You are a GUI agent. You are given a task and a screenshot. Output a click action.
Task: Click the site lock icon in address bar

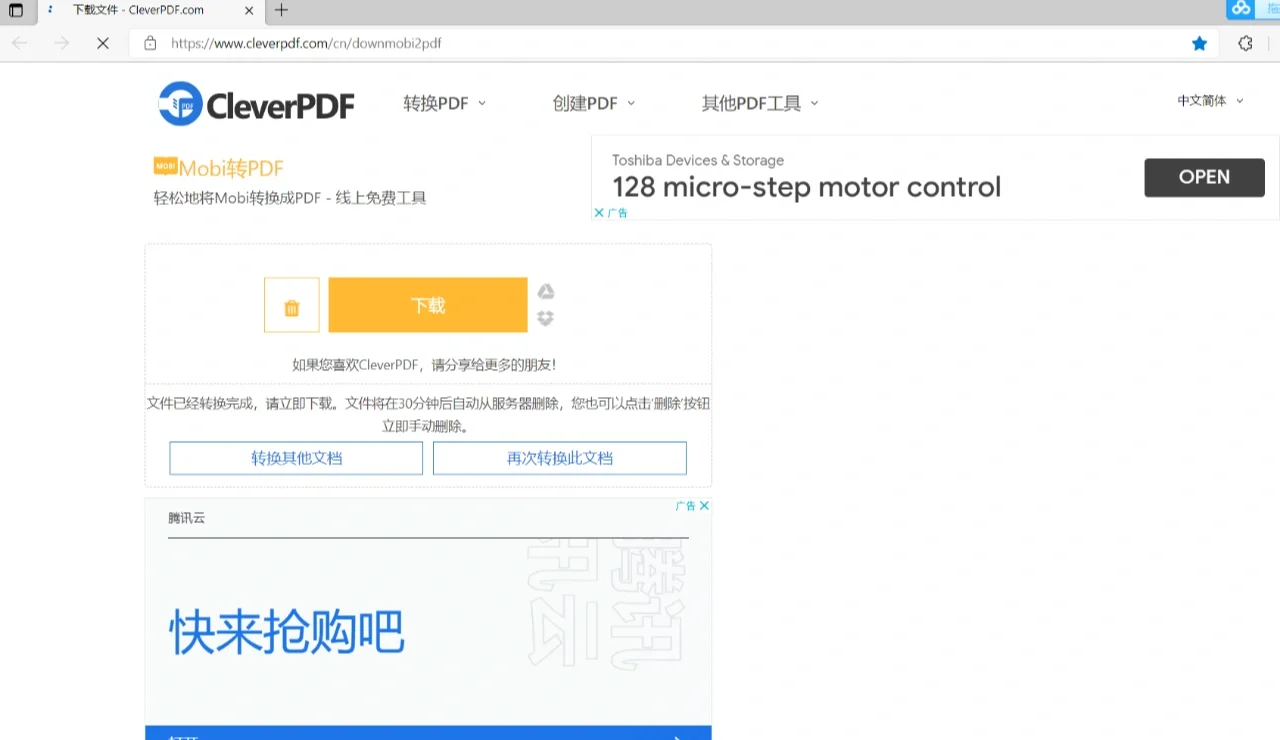150,44
